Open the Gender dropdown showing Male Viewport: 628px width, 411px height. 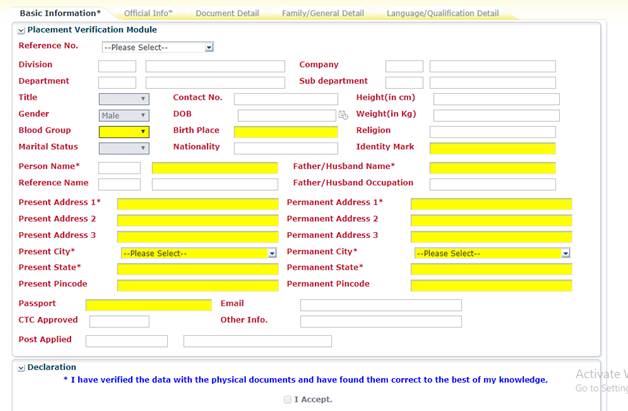click(x=124, y=115)
